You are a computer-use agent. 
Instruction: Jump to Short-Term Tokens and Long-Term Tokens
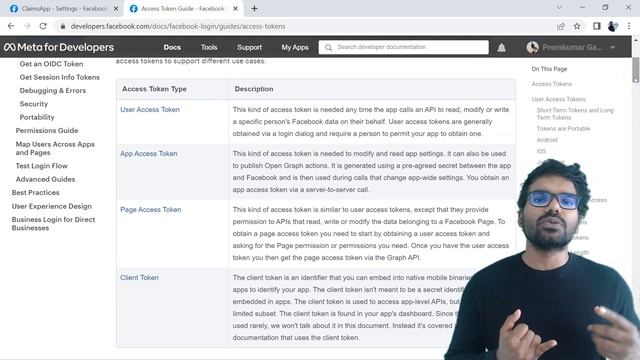(x=576, y=114)
